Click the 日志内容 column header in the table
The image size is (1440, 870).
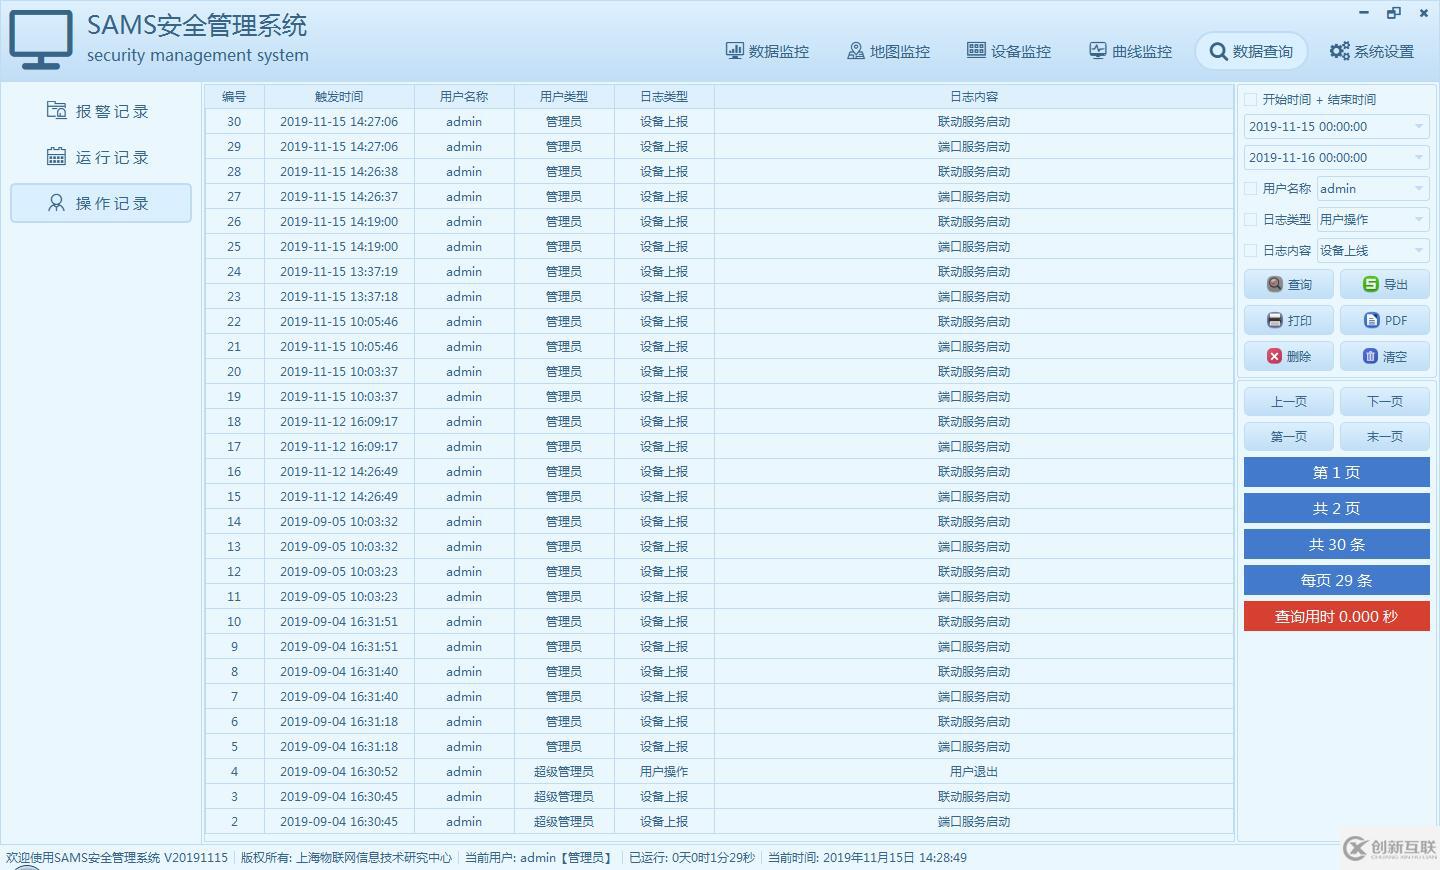pyautogui.click(x=973, y=96)
